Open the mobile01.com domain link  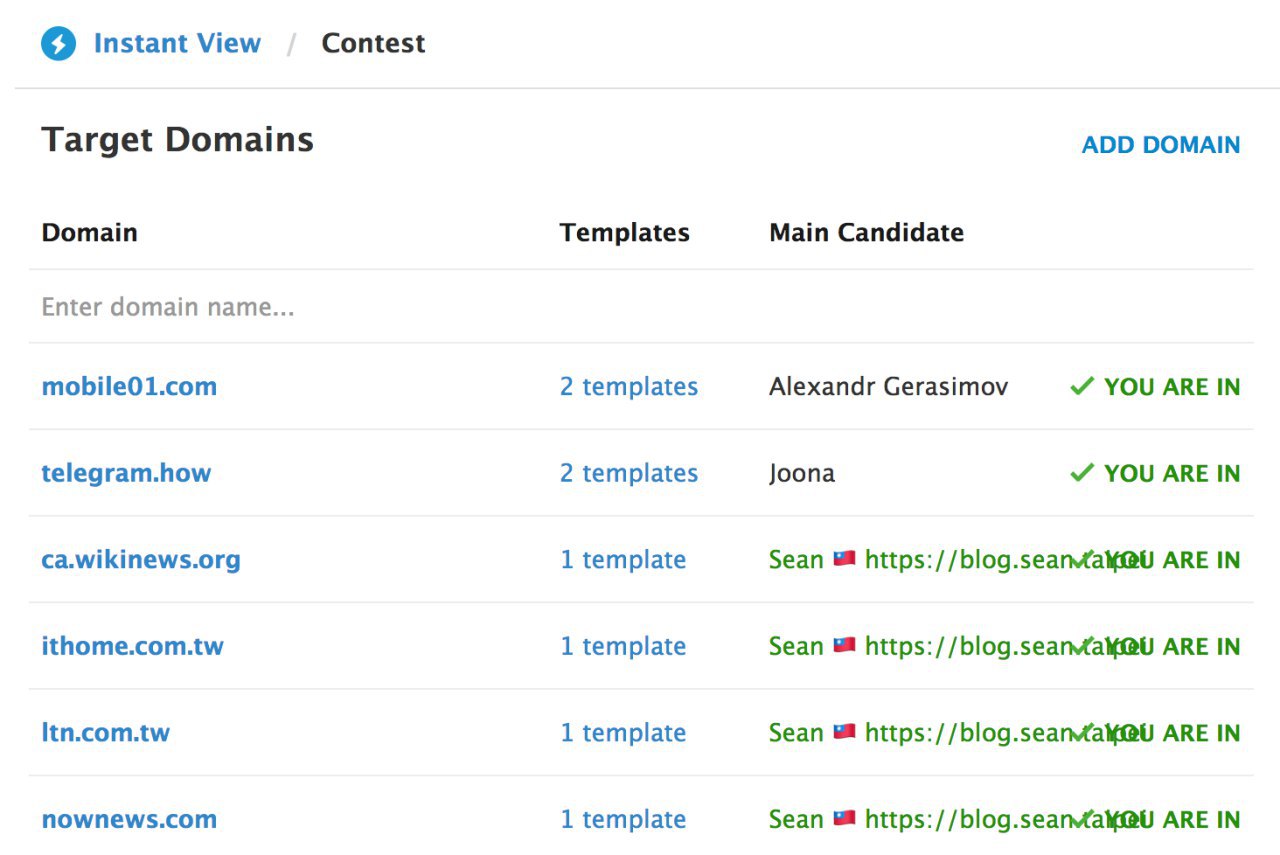[x=129, y=387]
